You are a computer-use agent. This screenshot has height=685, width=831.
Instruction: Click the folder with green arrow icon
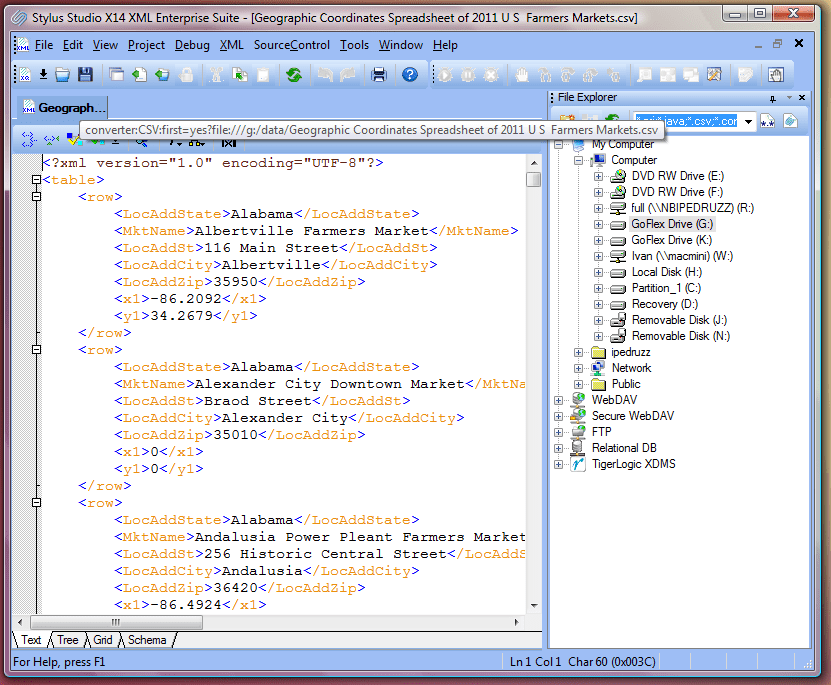pos(162,75)
